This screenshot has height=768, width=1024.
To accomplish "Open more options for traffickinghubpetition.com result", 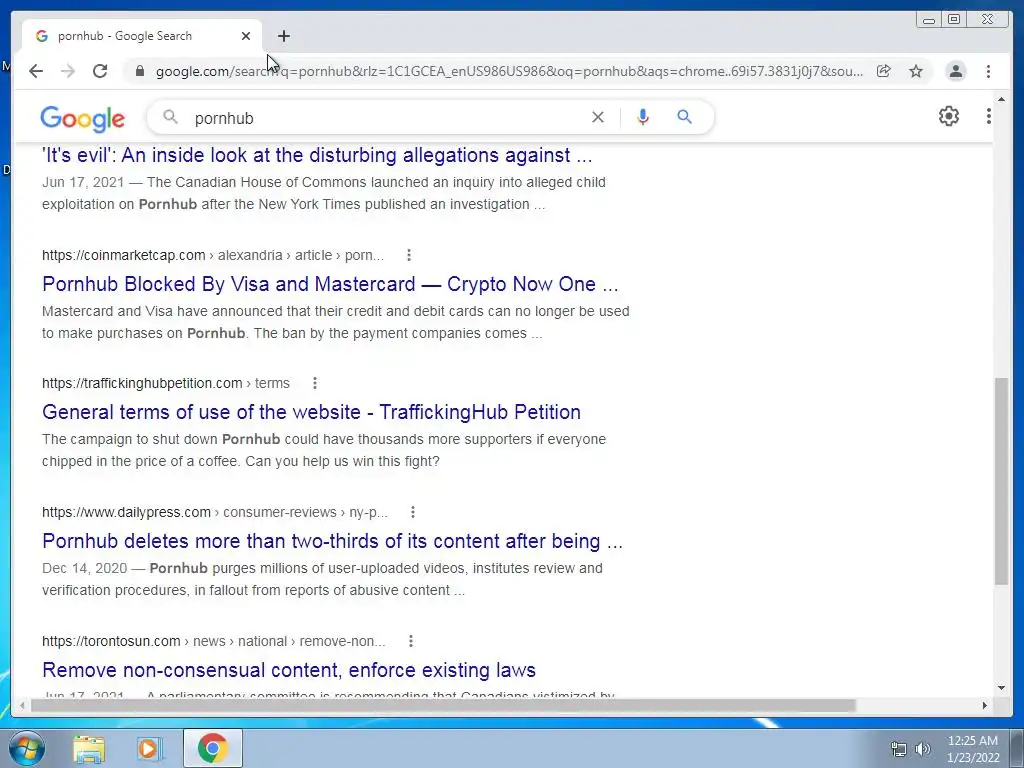I will point(315,383).
